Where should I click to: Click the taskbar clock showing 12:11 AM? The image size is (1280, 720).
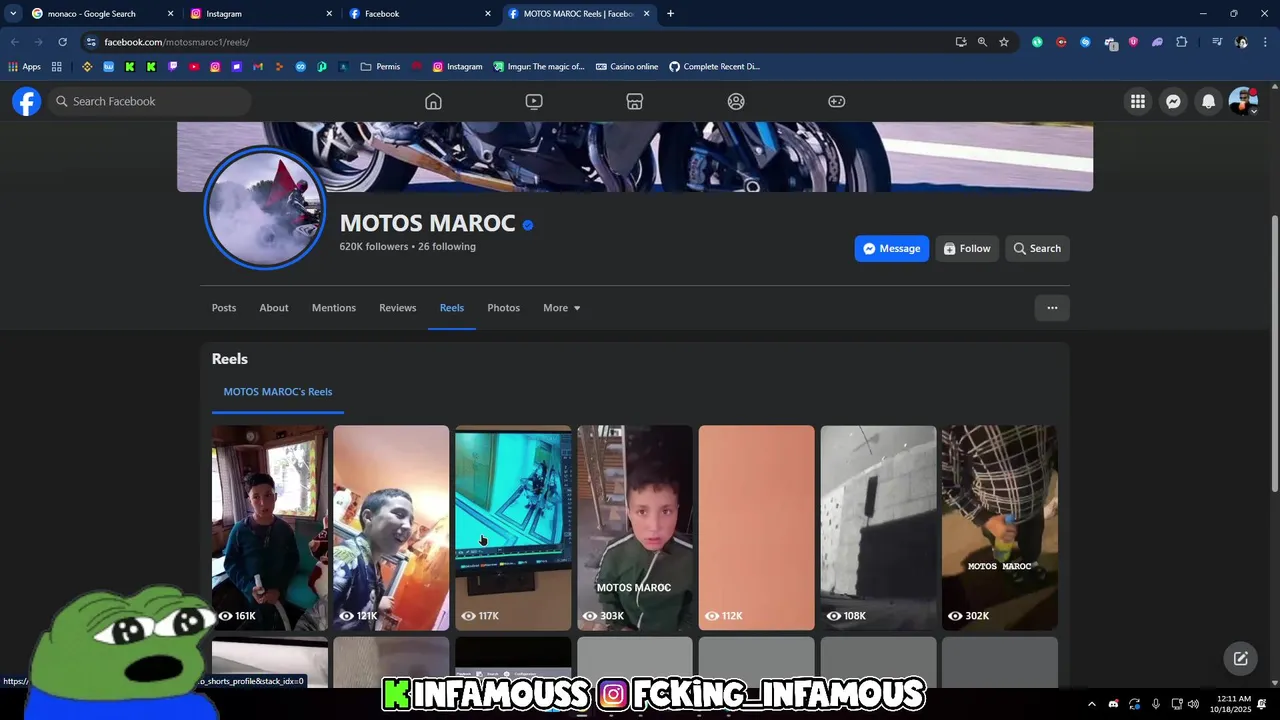[x=1230, y=704]
